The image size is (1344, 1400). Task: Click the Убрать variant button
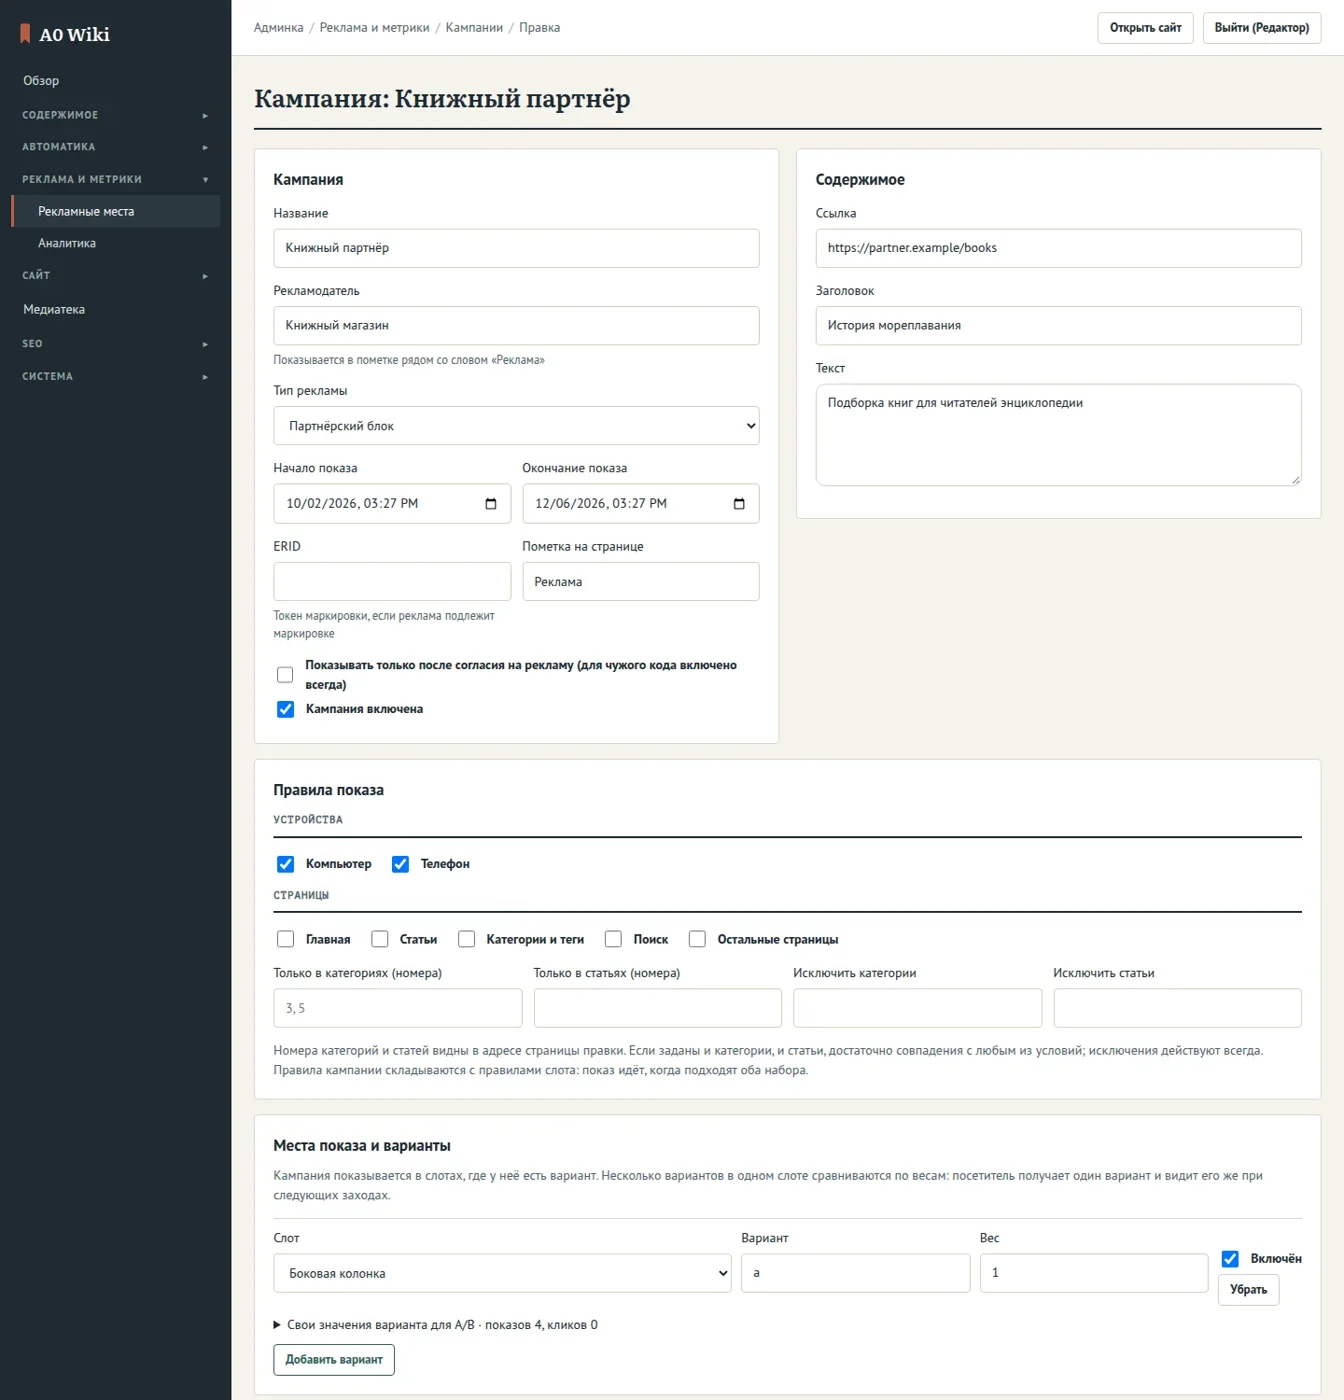click(x=1248, y=1290)
